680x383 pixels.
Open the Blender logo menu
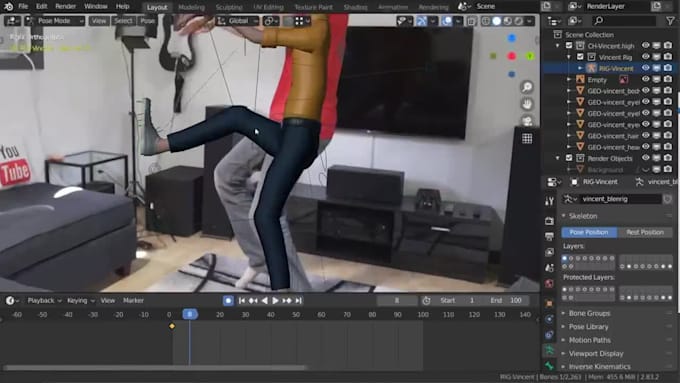click(x=8, y=7)
